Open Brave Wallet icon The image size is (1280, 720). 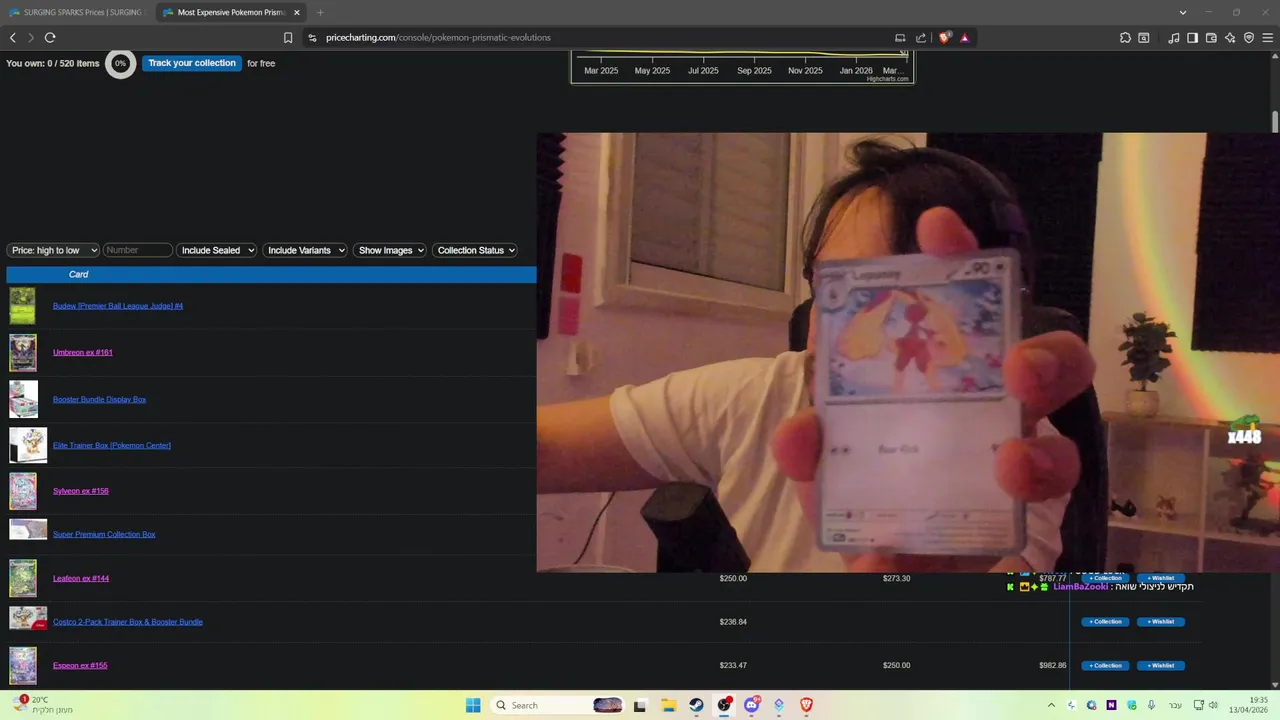tap(1211, 38)
